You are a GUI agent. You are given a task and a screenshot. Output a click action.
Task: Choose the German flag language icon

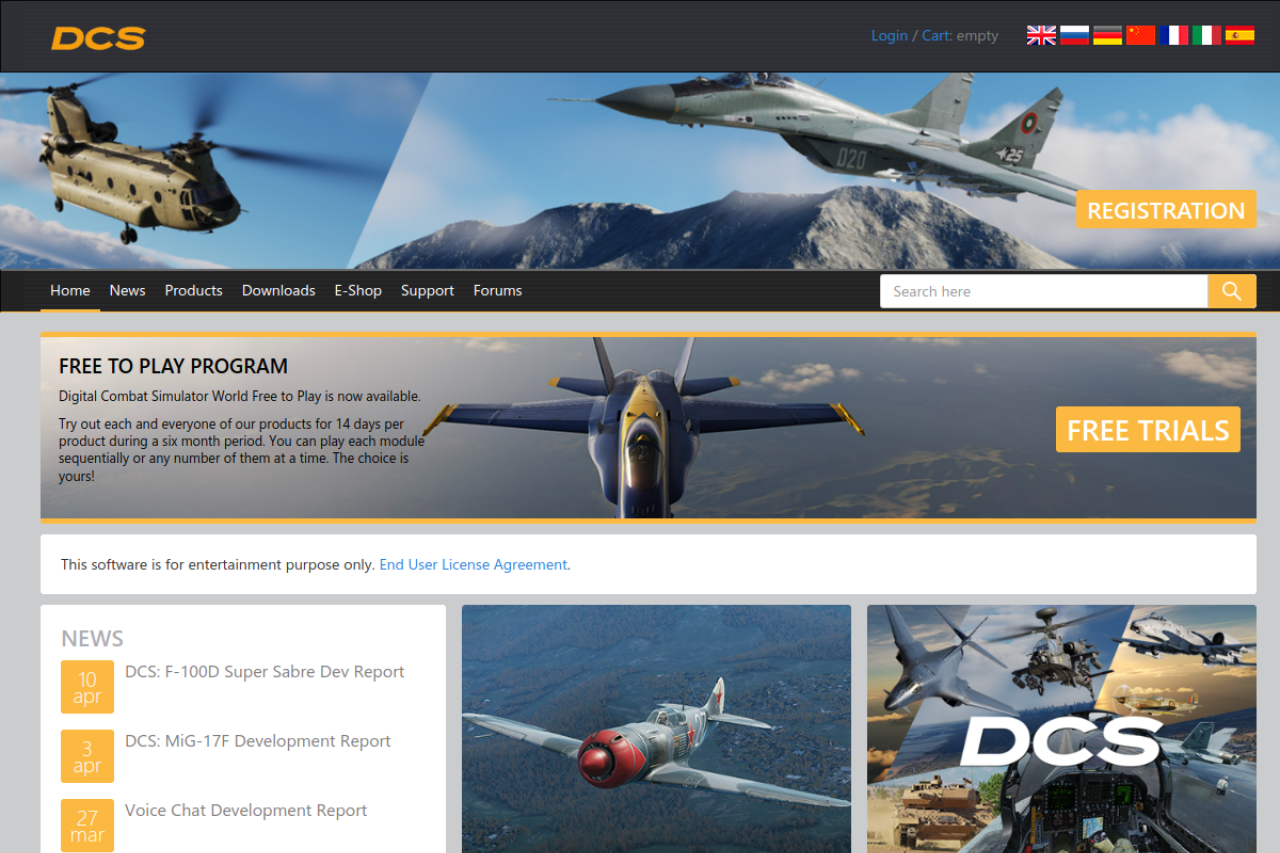click(1107, 36)
